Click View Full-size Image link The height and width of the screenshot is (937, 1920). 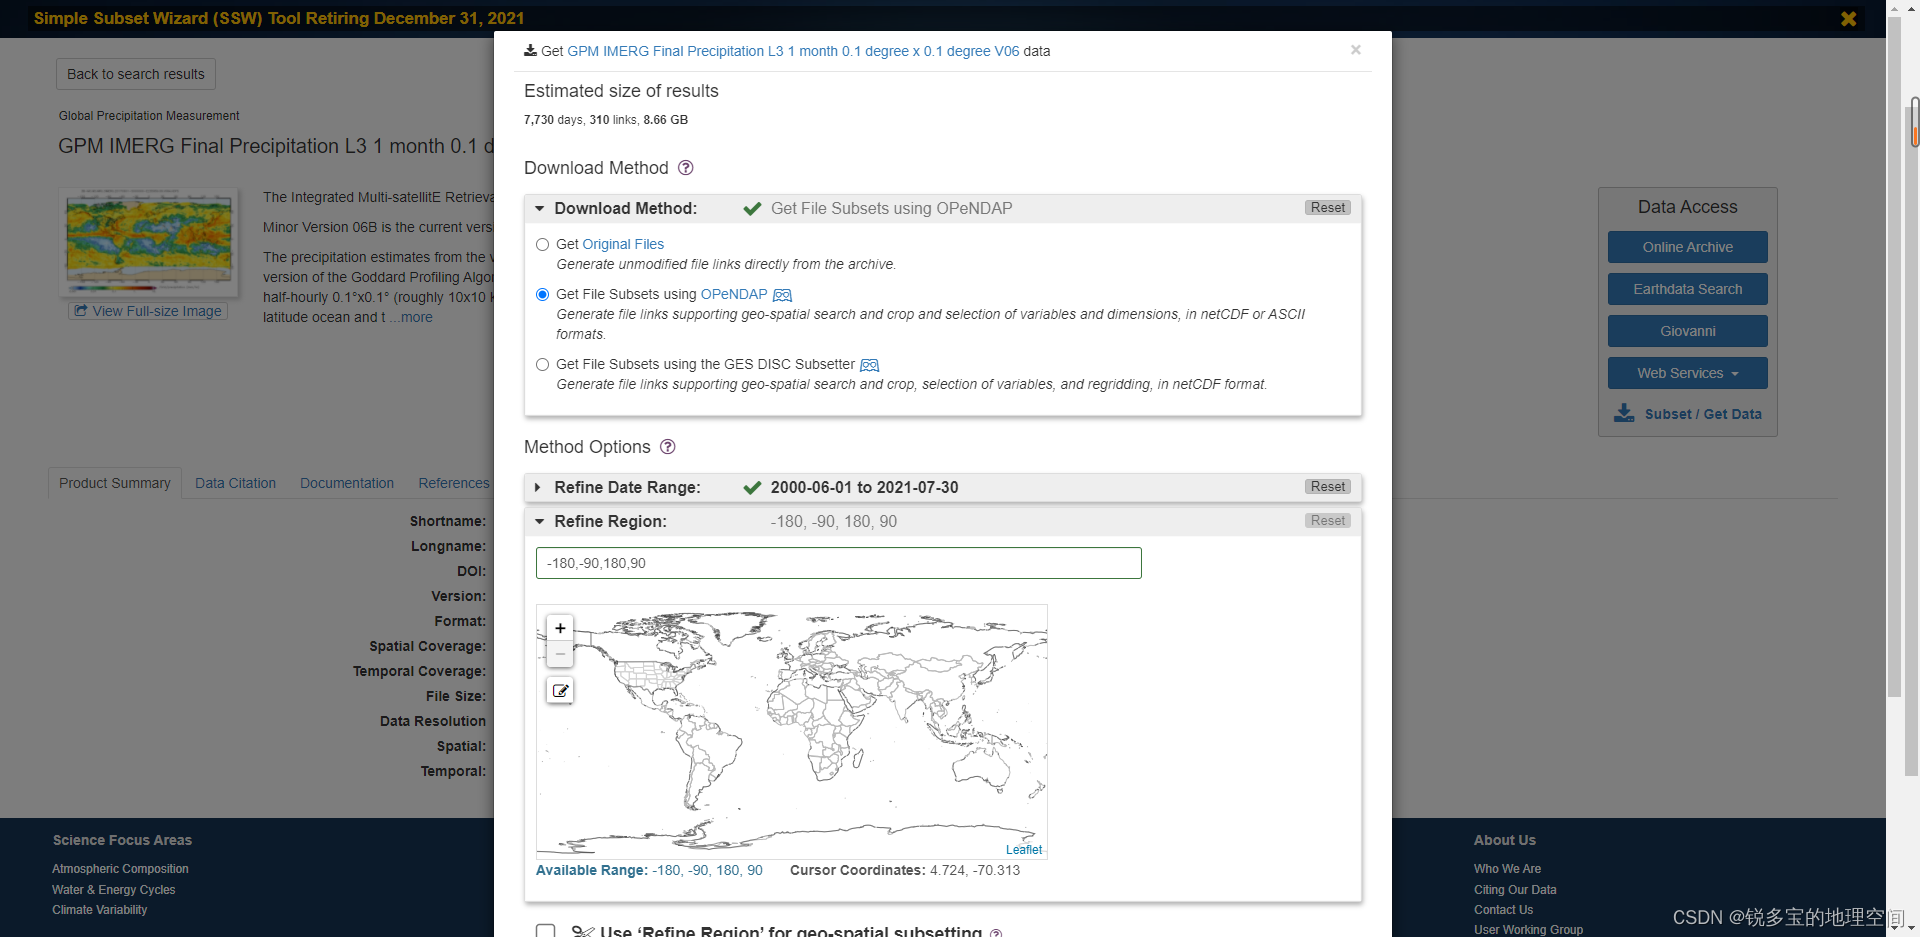(x=157, y=311)
